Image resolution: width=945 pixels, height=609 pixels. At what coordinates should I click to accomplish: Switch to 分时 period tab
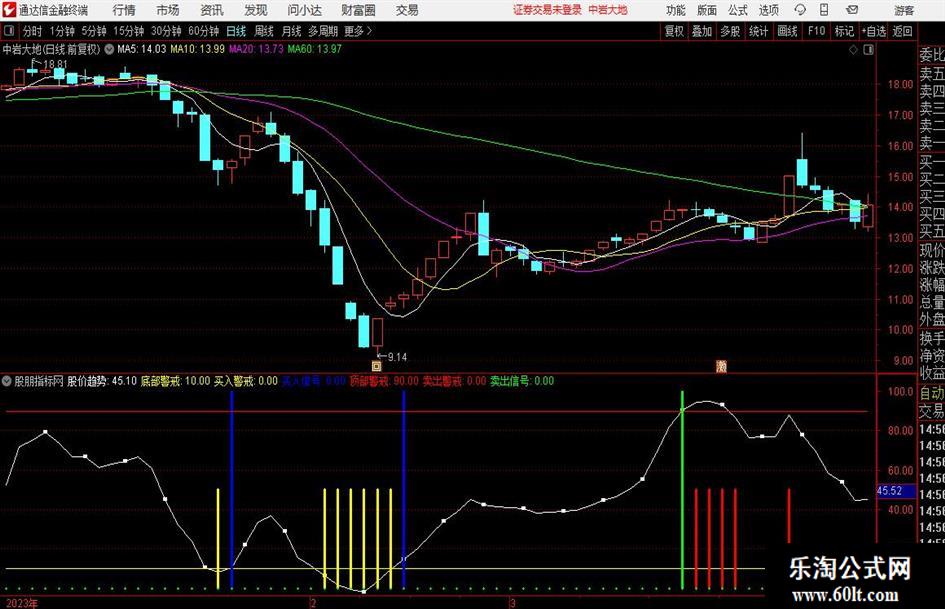(x=33, y=31)
